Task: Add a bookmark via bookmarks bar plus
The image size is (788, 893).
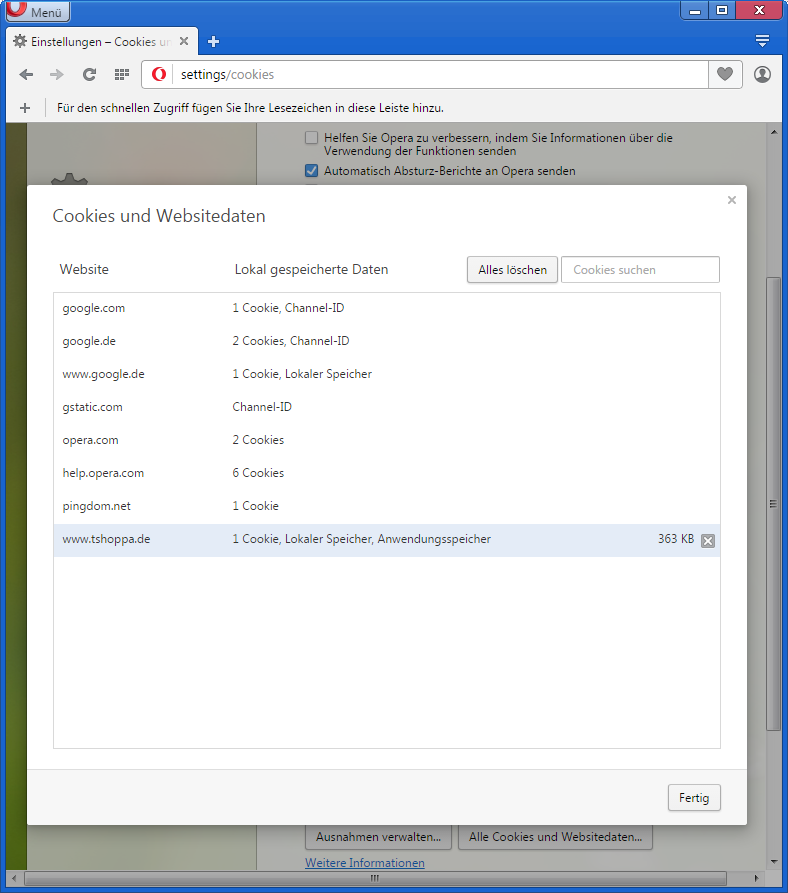Action: click(25, 108)
